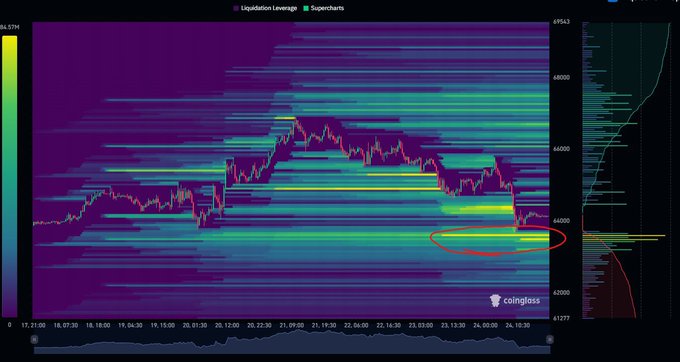Click the longest yellow bar in right liquidation histogram

click(624, 235)
